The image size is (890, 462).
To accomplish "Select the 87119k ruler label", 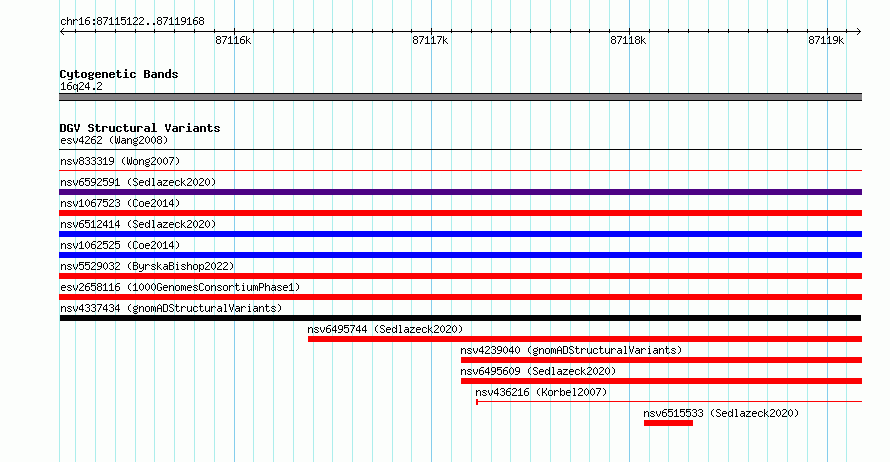I will [826, 40].
